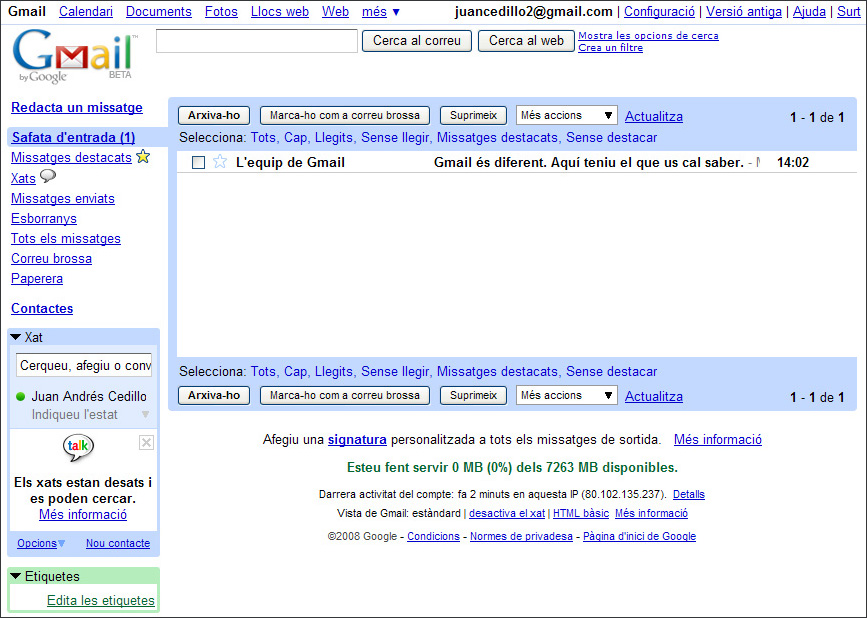
Task: Click the green online status dot
Action: click(x=20, y=397)
